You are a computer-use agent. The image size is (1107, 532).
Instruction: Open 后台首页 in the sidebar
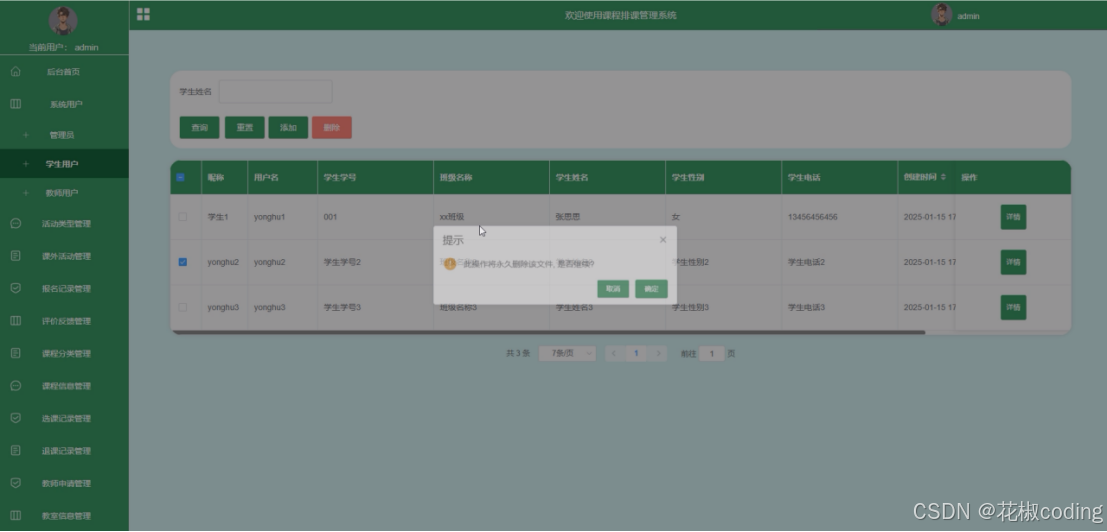click(x=64, y=71)
